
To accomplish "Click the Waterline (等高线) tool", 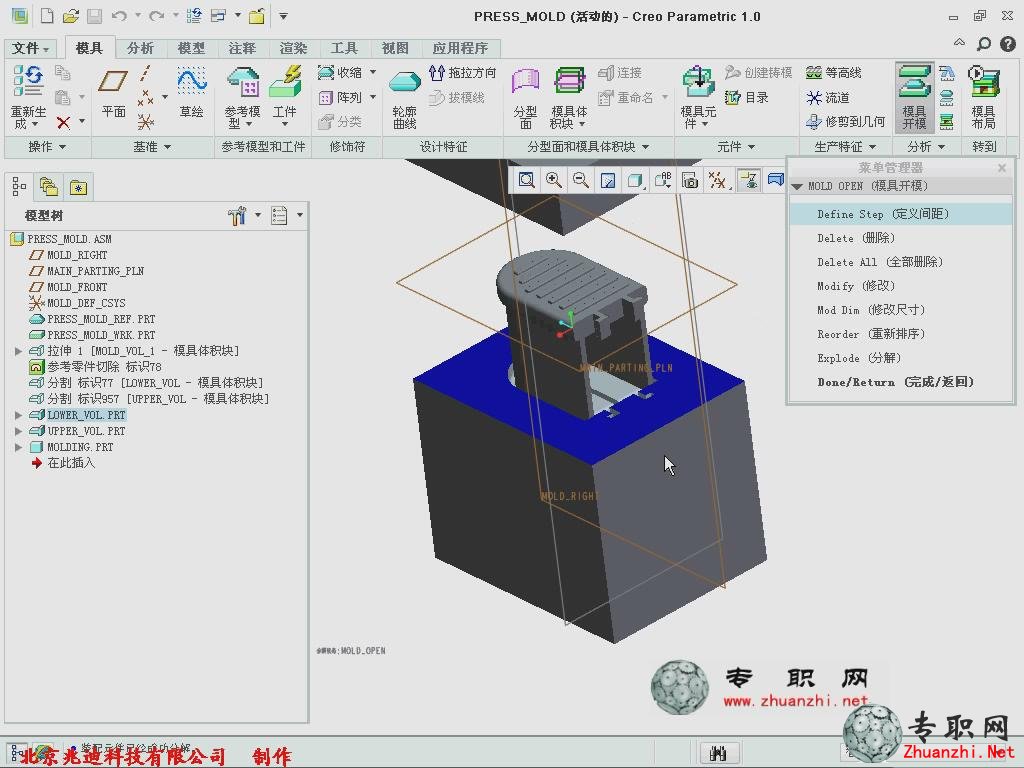I will [x=834, y=72].
